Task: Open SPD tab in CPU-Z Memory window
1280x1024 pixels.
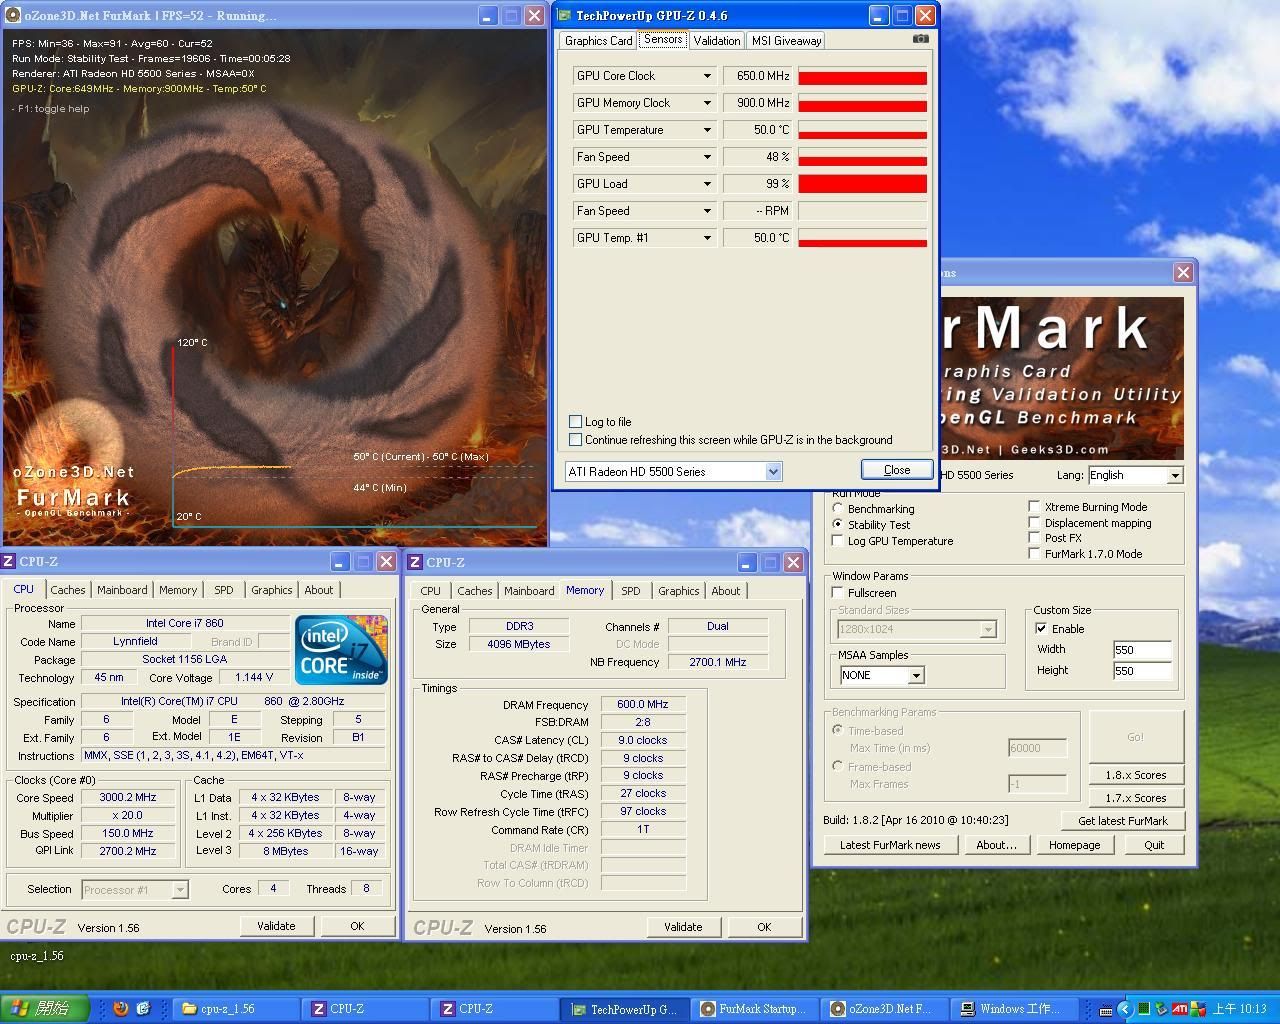Action: tap(631, 591)
